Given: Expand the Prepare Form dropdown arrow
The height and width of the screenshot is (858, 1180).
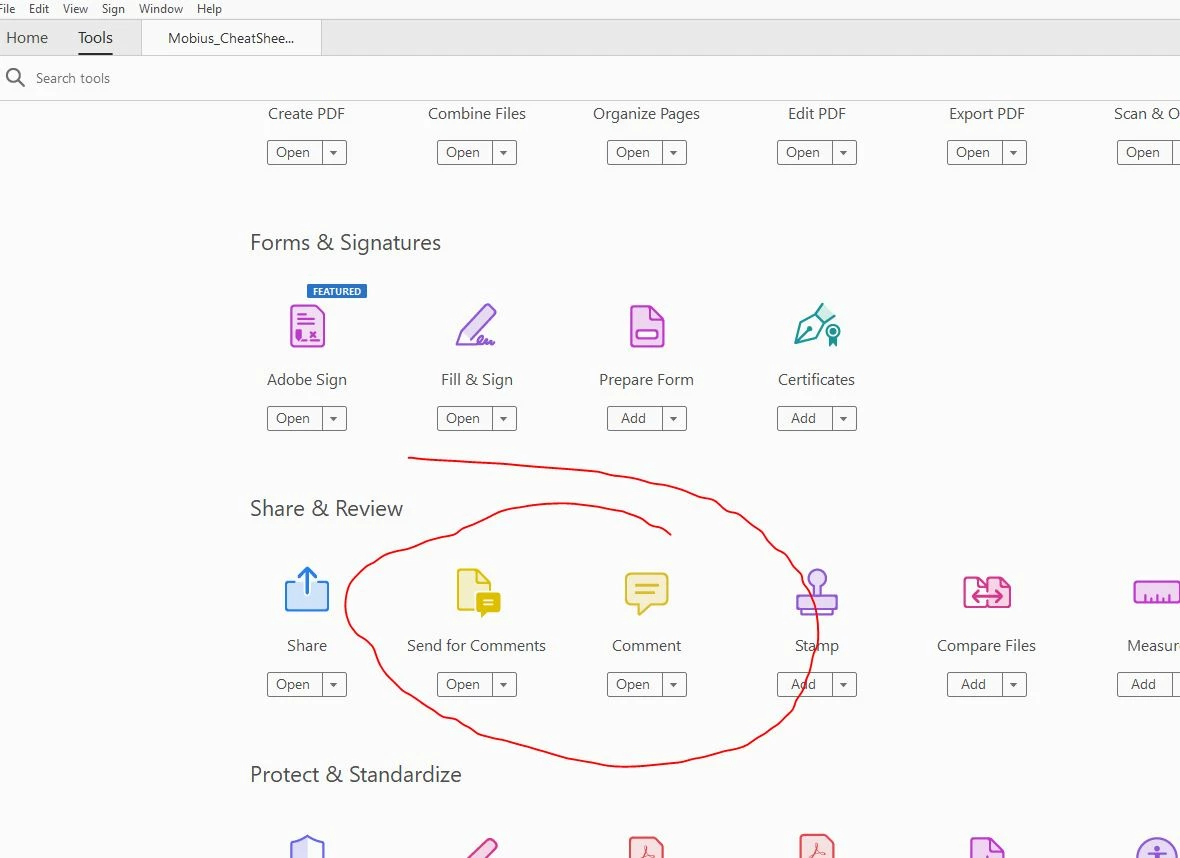Looking at the screenshot, I should pyautogui.click(x=674, y=418).
